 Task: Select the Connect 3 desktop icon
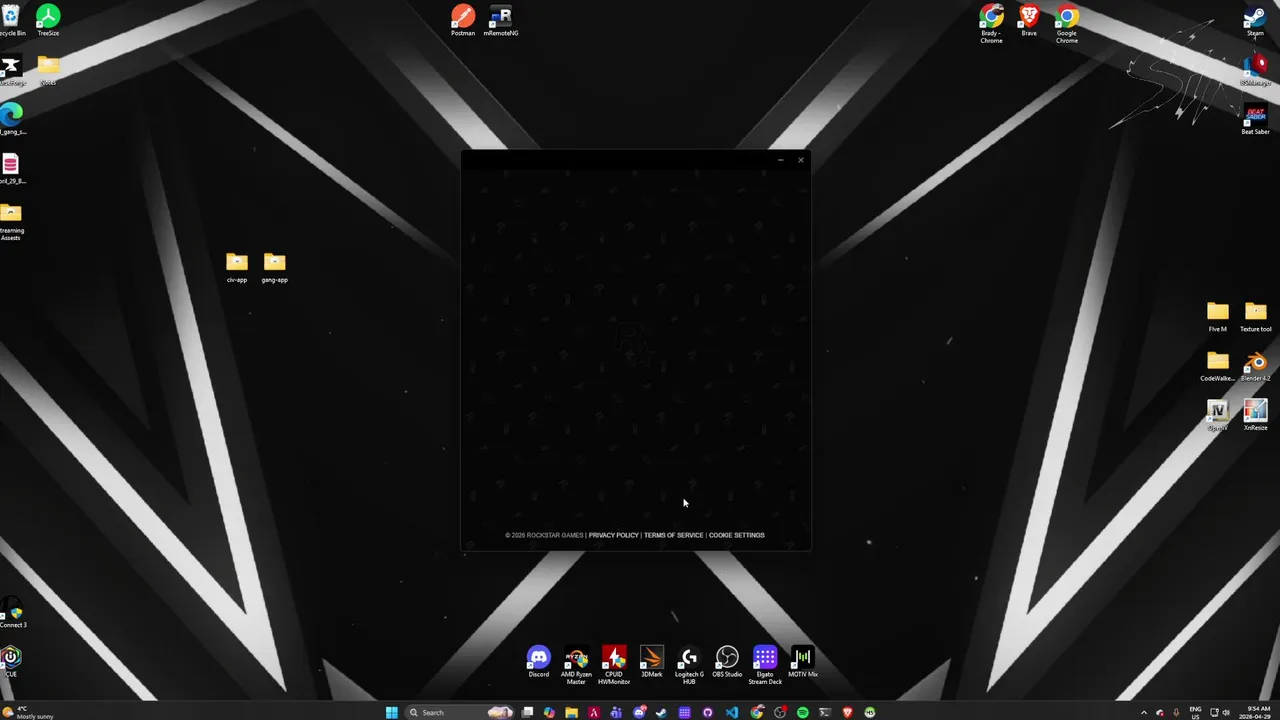[11, 612]
